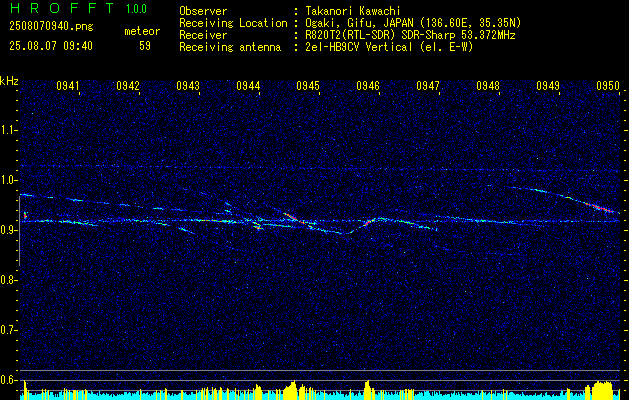This screenshot has height=400, width=629.
Task: Click the 0947 time marker
Action: tap(428, 85)
